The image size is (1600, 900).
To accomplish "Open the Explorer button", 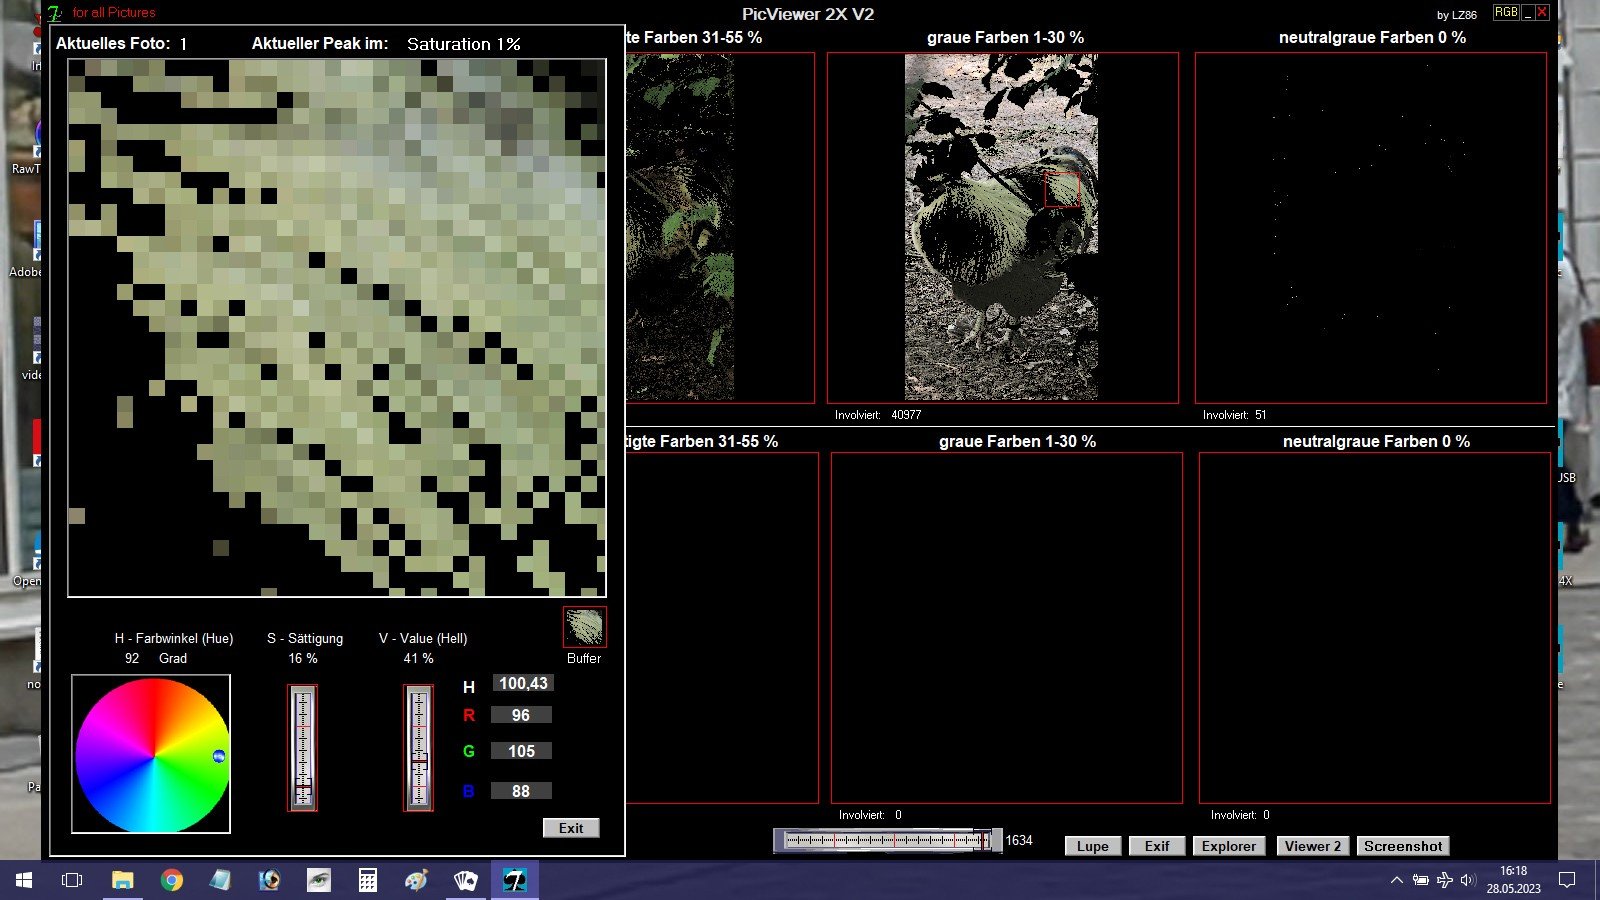I will point(1228,846).
